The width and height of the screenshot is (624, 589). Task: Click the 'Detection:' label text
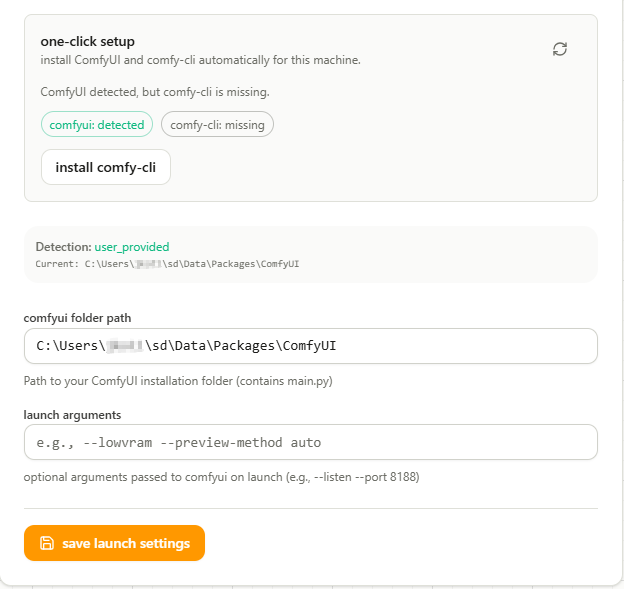63,247
